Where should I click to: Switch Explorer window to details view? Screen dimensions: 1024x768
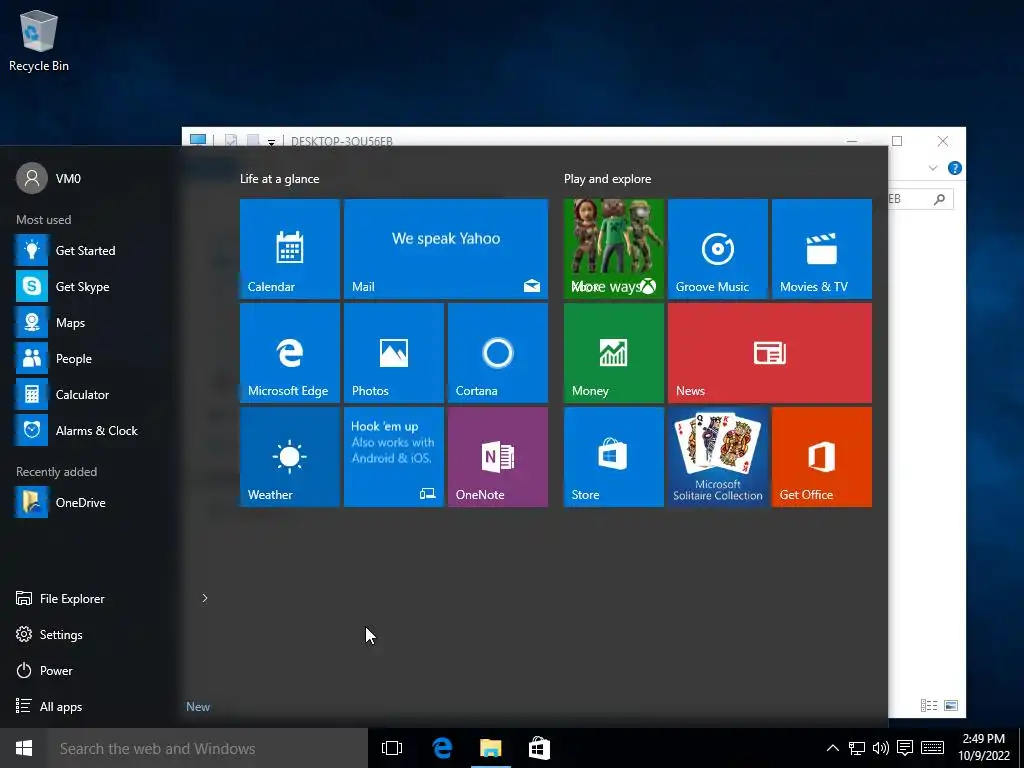pyautogui.click(x=929, y=705)
